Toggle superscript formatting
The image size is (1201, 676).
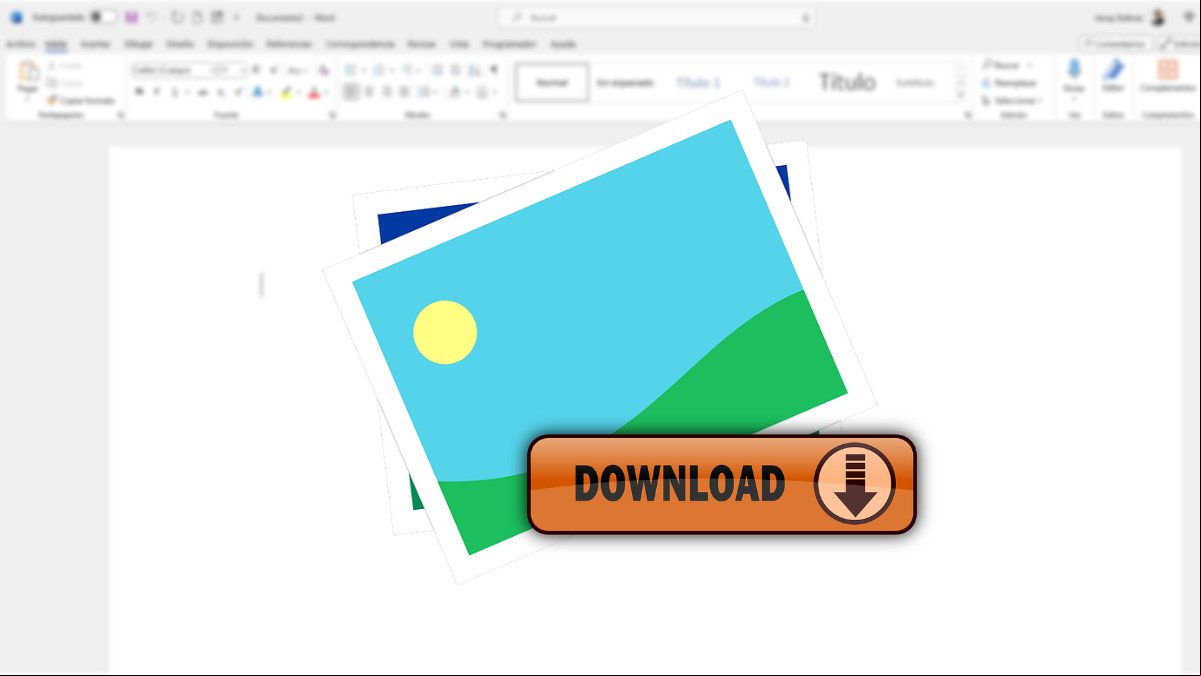click(238, 92)
